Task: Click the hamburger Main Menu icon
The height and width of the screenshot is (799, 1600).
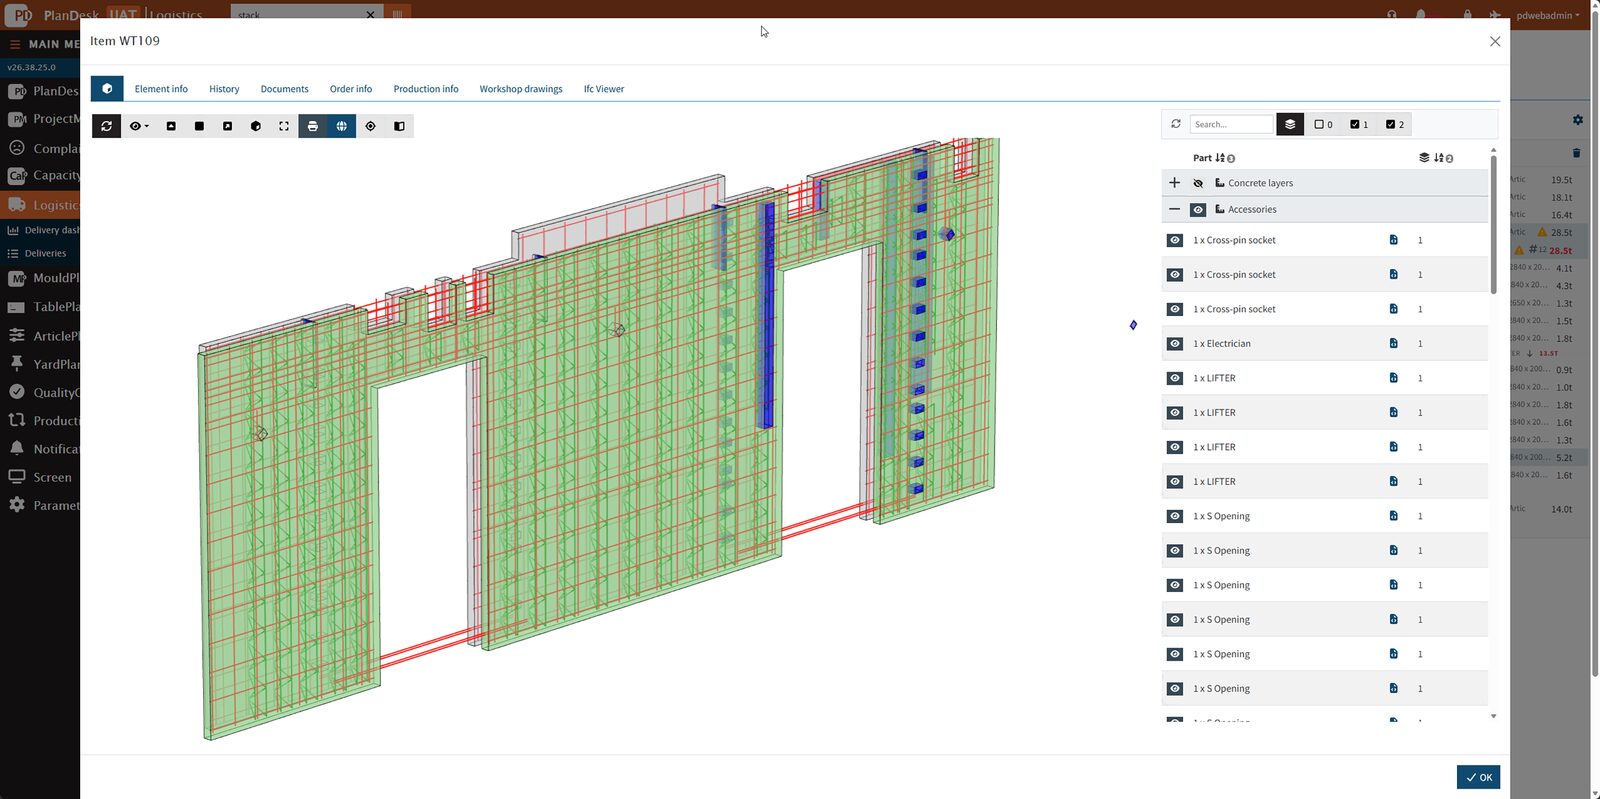Action: (x=15, y=44)
